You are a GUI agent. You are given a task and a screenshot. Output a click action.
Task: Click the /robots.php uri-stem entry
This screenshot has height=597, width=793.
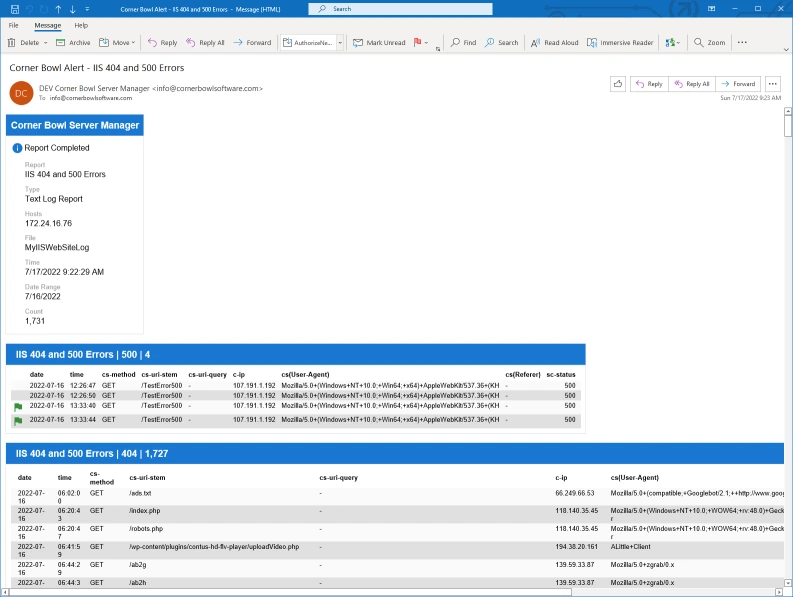click(x=146, y=529)
